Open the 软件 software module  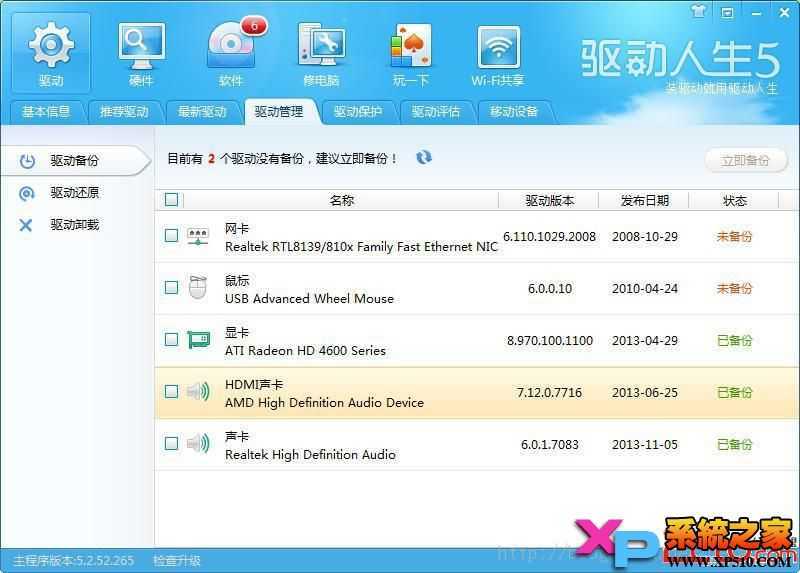[x=231, y=54]
